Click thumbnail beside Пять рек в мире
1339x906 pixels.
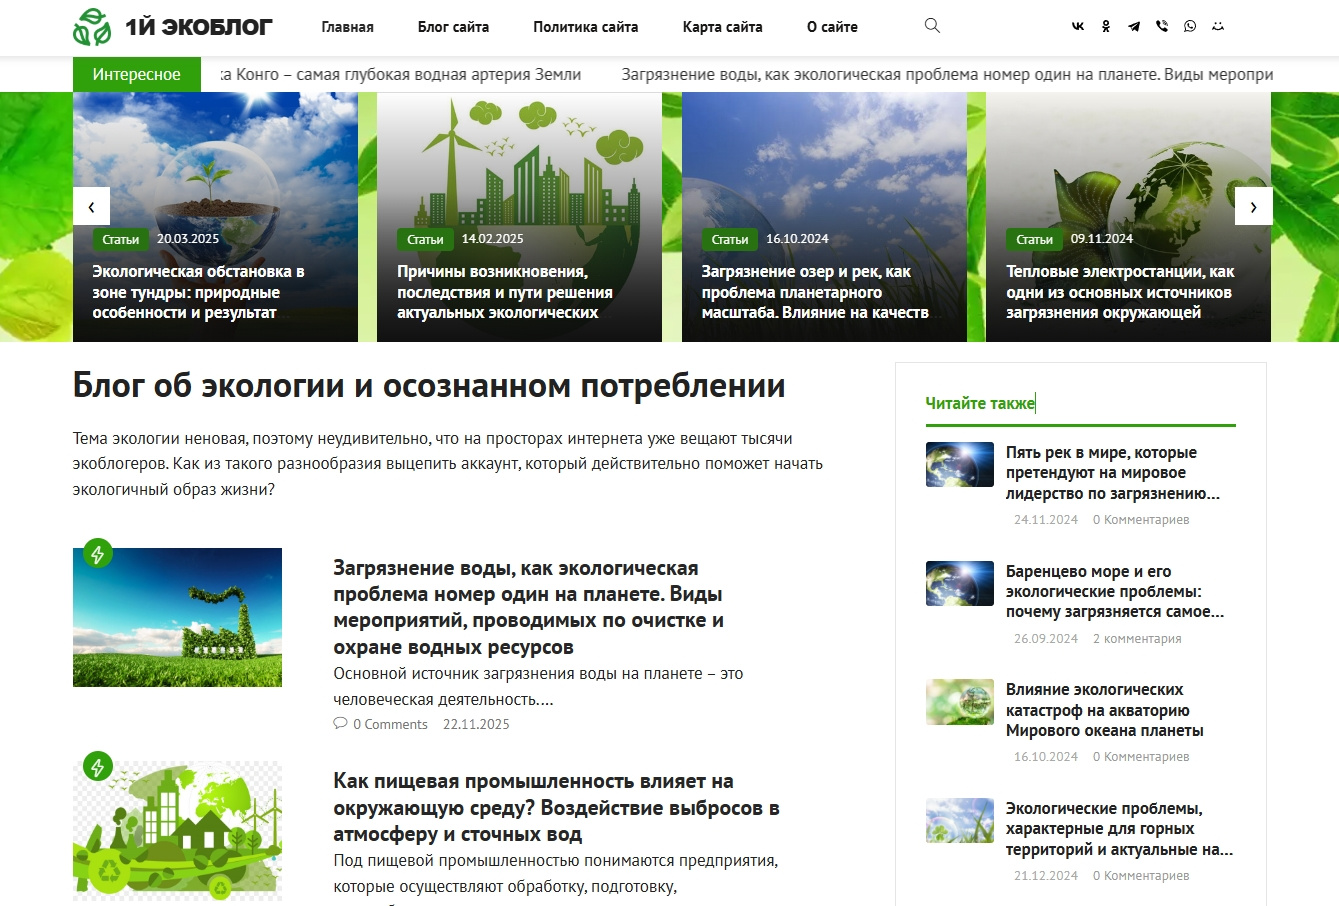[x=960, y=465]
